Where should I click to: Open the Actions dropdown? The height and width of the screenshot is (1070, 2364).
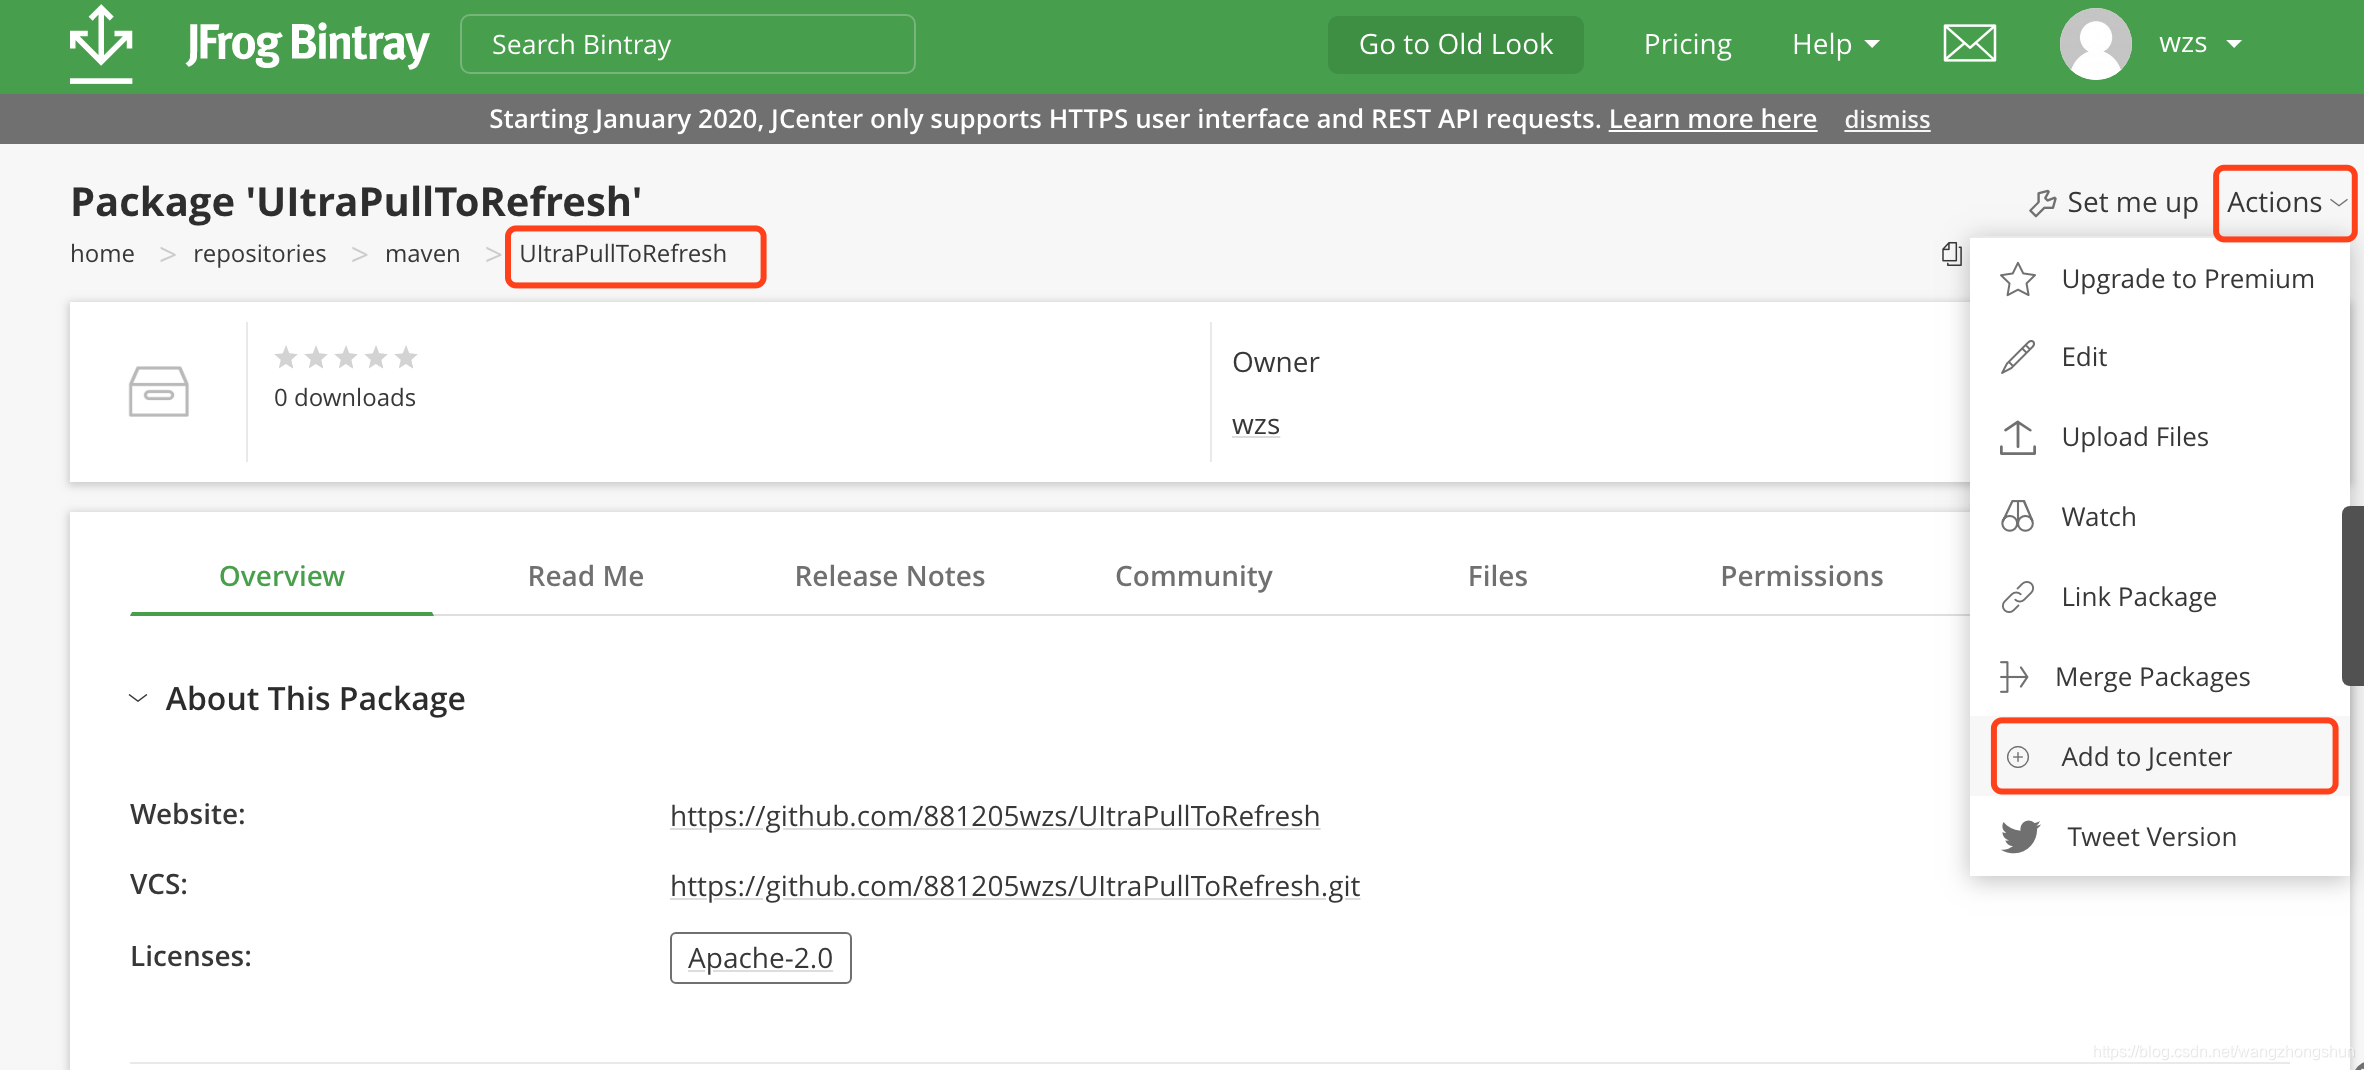click(x=2285, y=203)
